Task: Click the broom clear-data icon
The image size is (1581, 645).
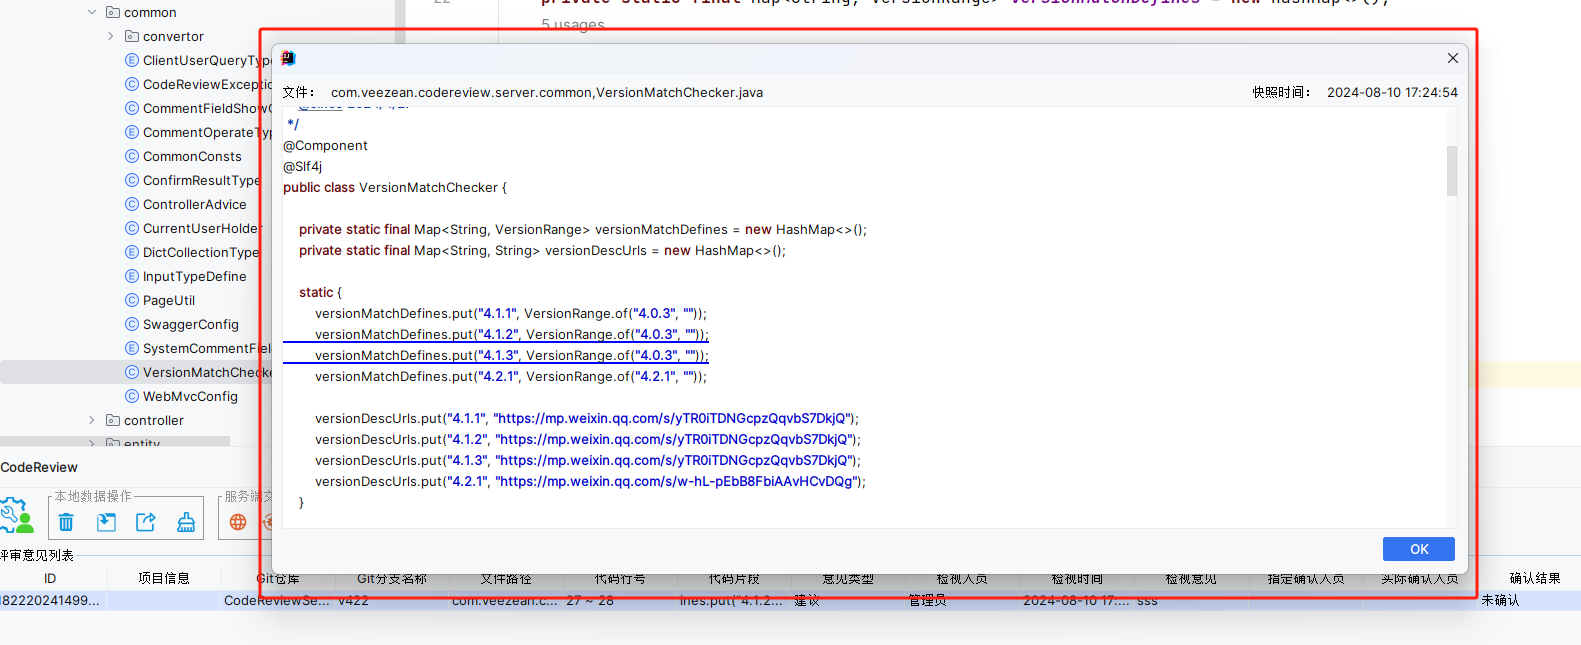Action: click(186, 522)
